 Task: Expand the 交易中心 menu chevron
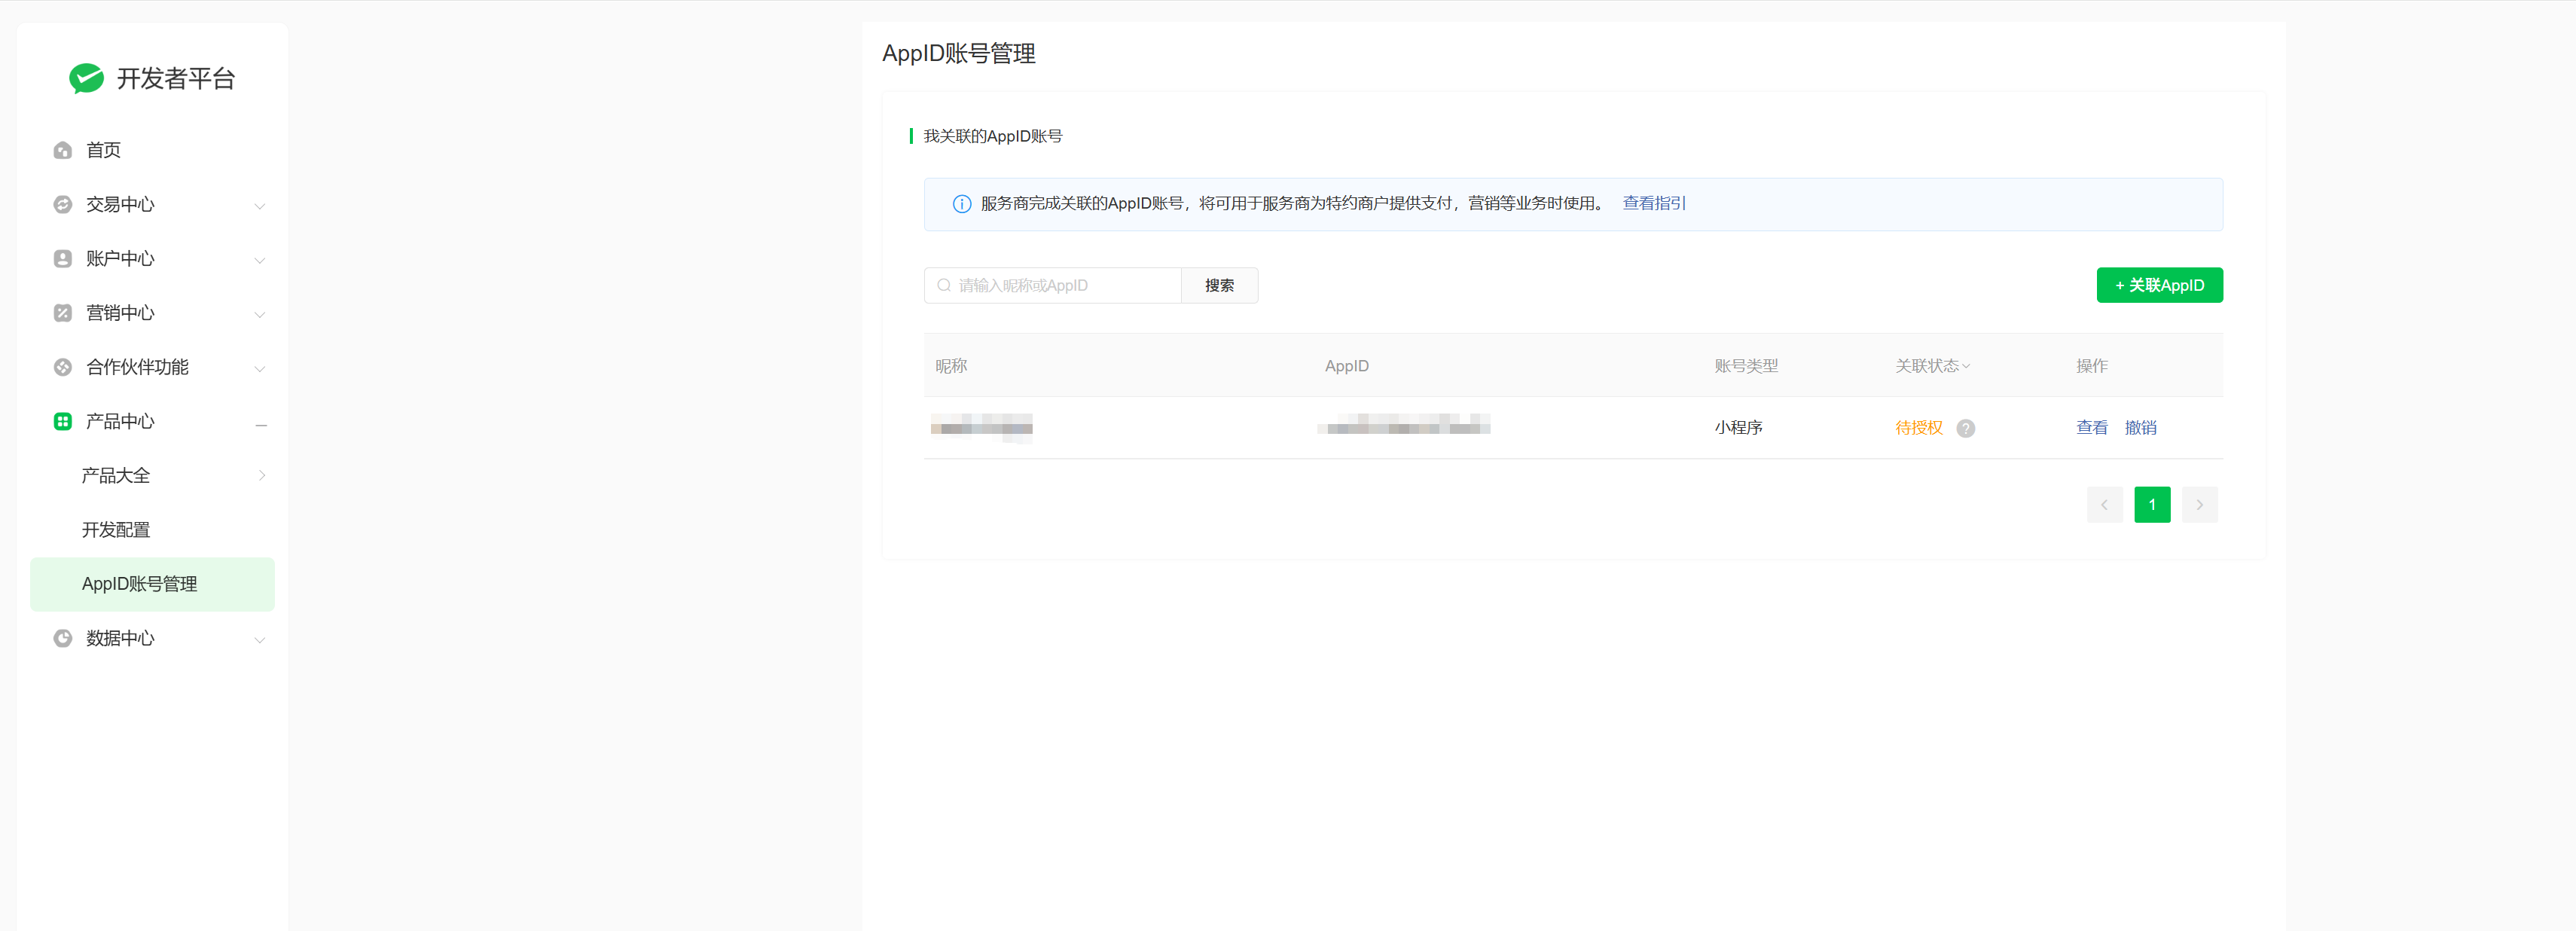(x=260, y=206)
